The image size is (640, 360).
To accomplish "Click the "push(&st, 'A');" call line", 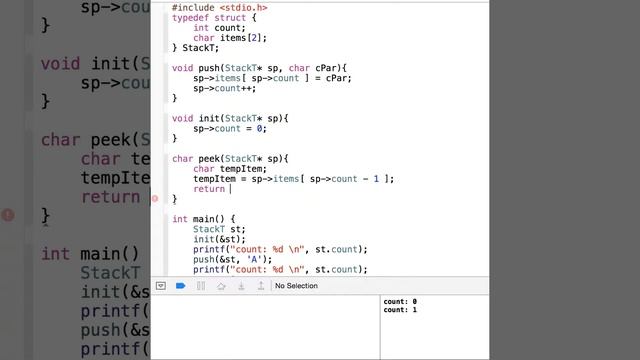I will click(x=233, y=260).
